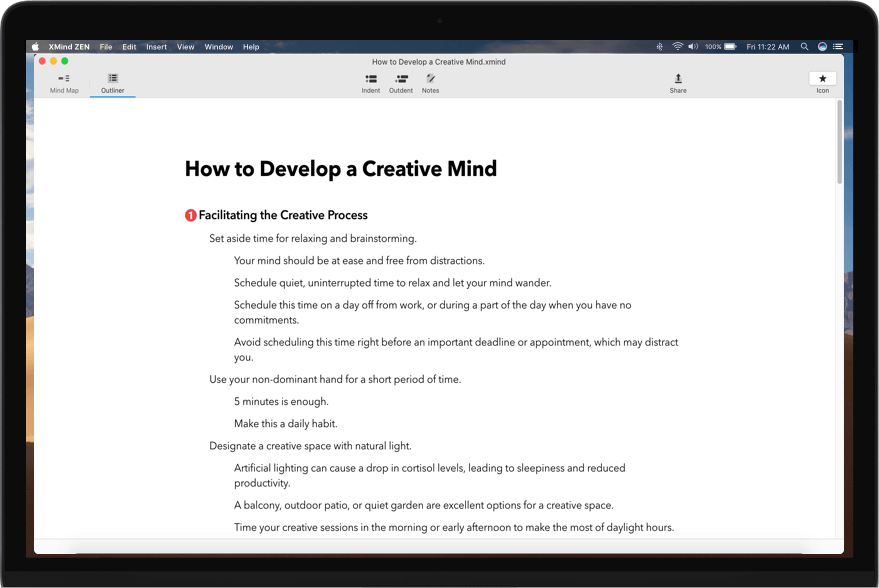Open the View menu

click(x=185, y=46)
